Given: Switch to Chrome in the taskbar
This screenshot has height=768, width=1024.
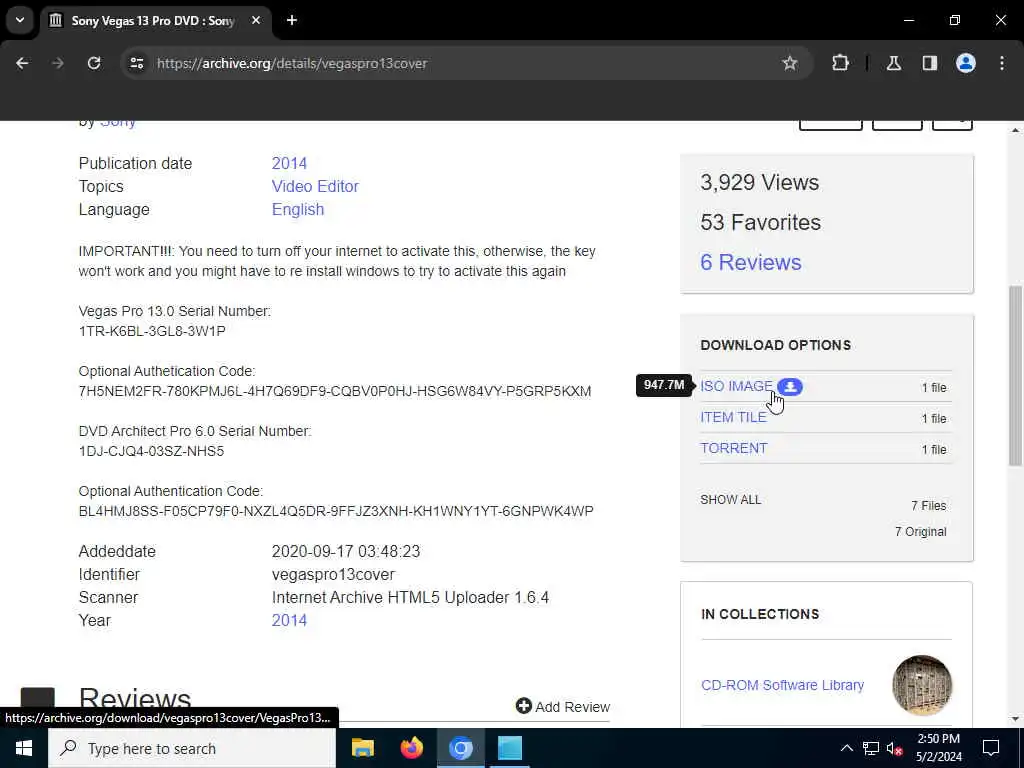Looking at the screenshot, I should [x=460, y=748].
